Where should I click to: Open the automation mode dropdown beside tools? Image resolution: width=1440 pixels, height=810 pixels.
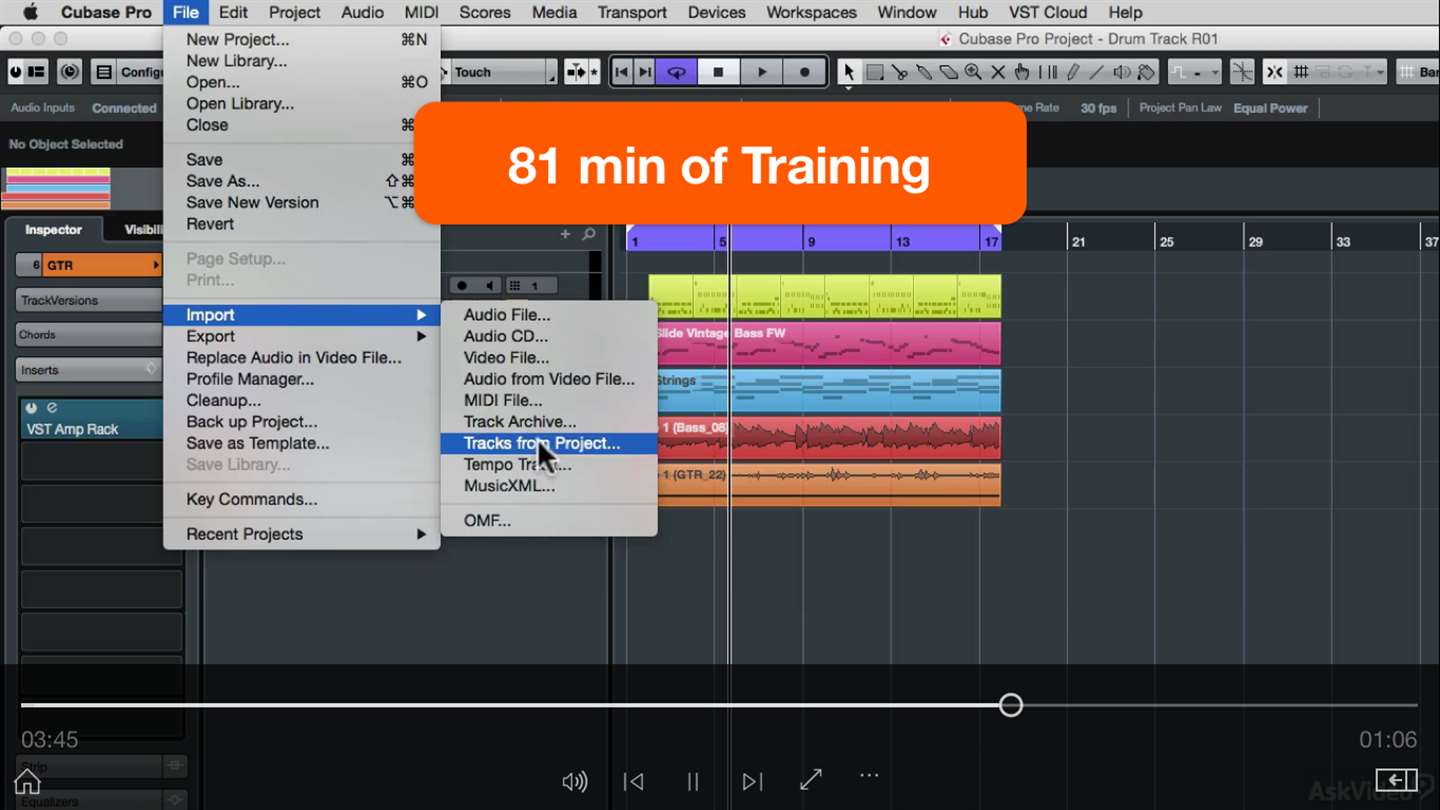tap(1195, 72)
